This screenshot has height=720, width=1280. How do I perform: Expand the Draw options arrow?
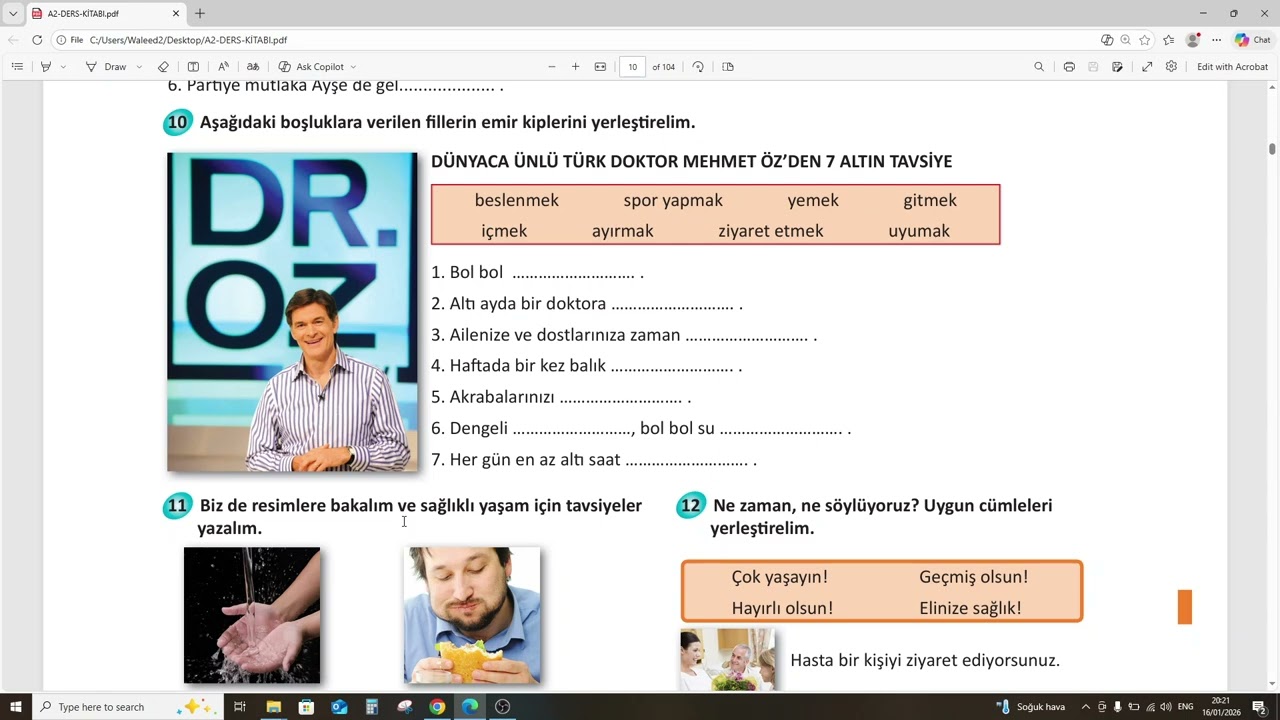pyautogui.click(x=138, y=67)
